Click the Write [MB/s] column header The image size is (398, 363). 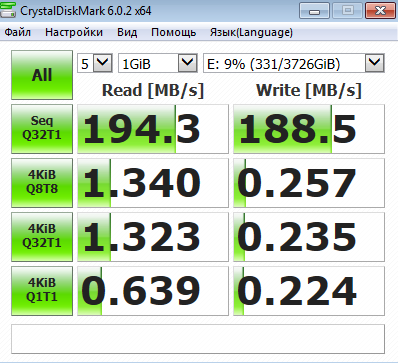pos(309,90)
